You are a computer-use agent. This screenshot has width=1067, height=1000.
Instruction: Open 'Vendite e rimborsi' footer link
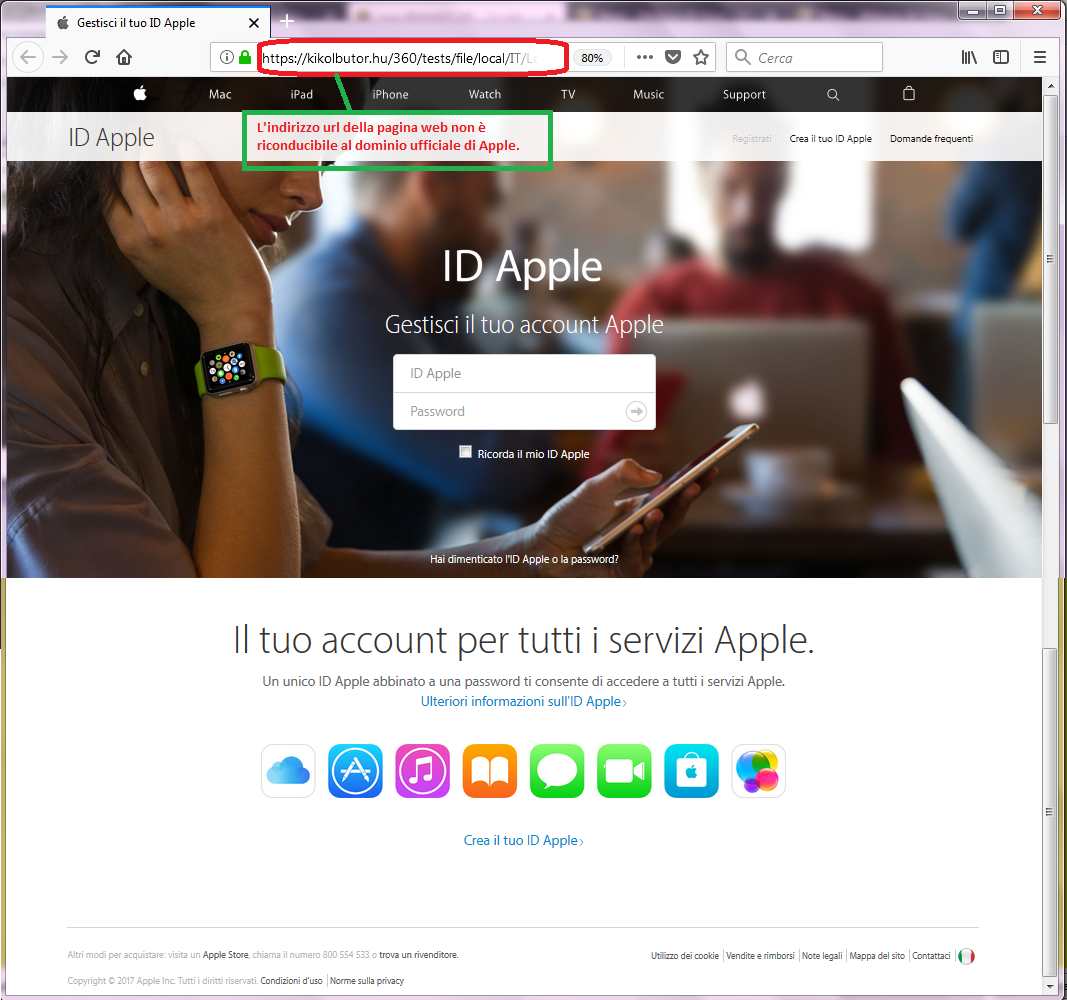click(x=760, y=956)
